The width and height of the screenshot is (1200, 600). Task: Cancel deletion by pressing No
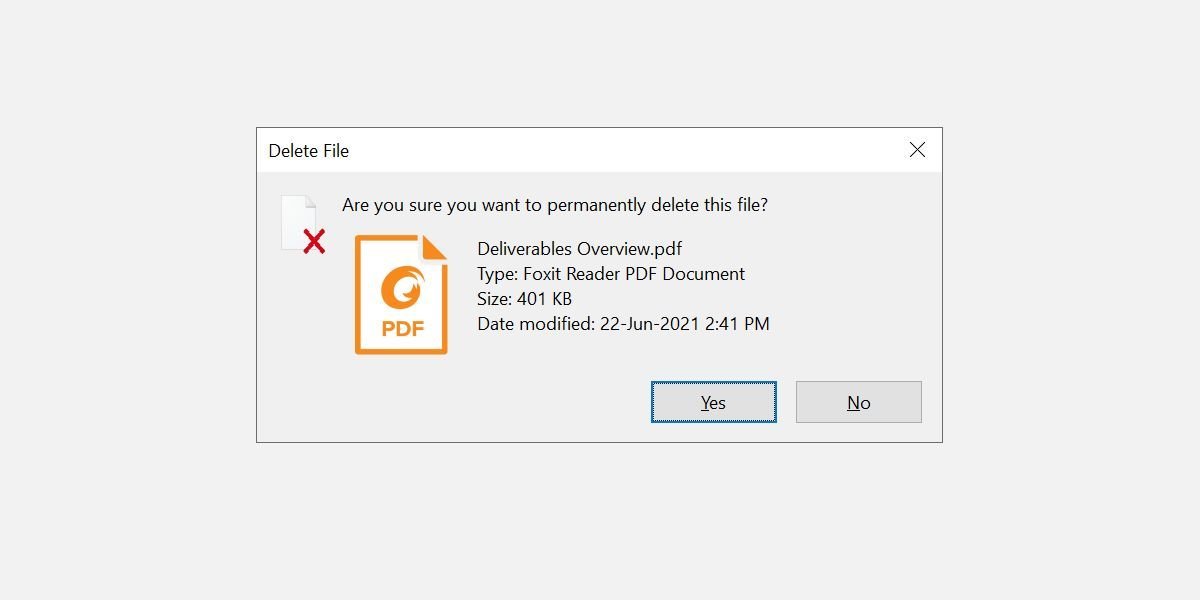(858, 402)
